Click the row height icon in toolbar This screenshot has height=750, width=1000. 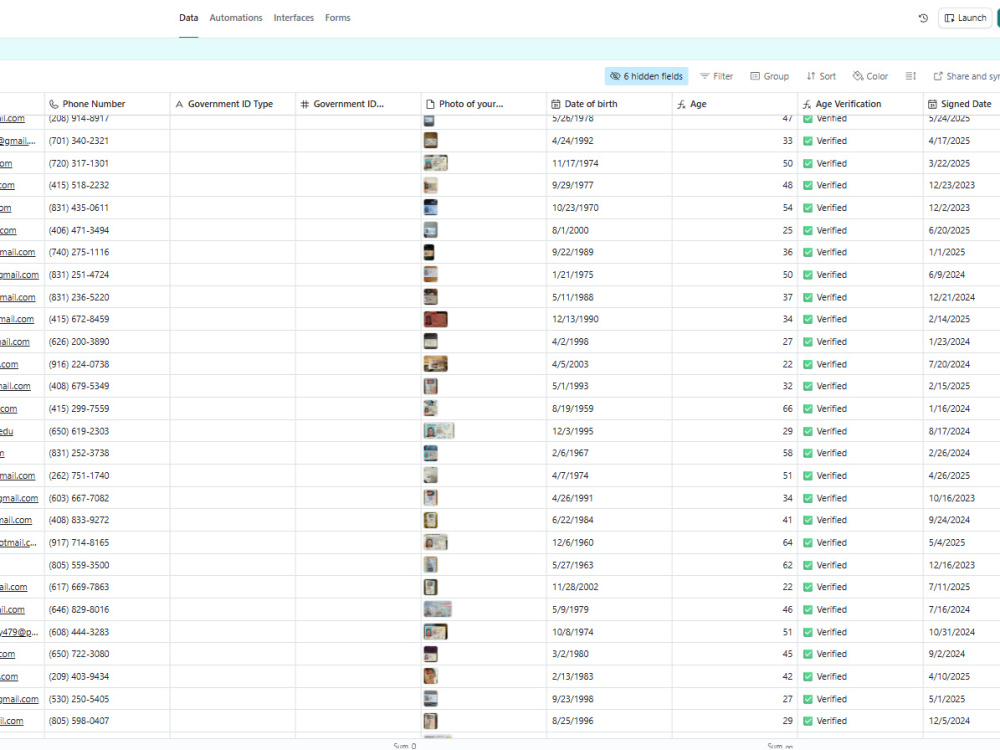pos(911,76)
